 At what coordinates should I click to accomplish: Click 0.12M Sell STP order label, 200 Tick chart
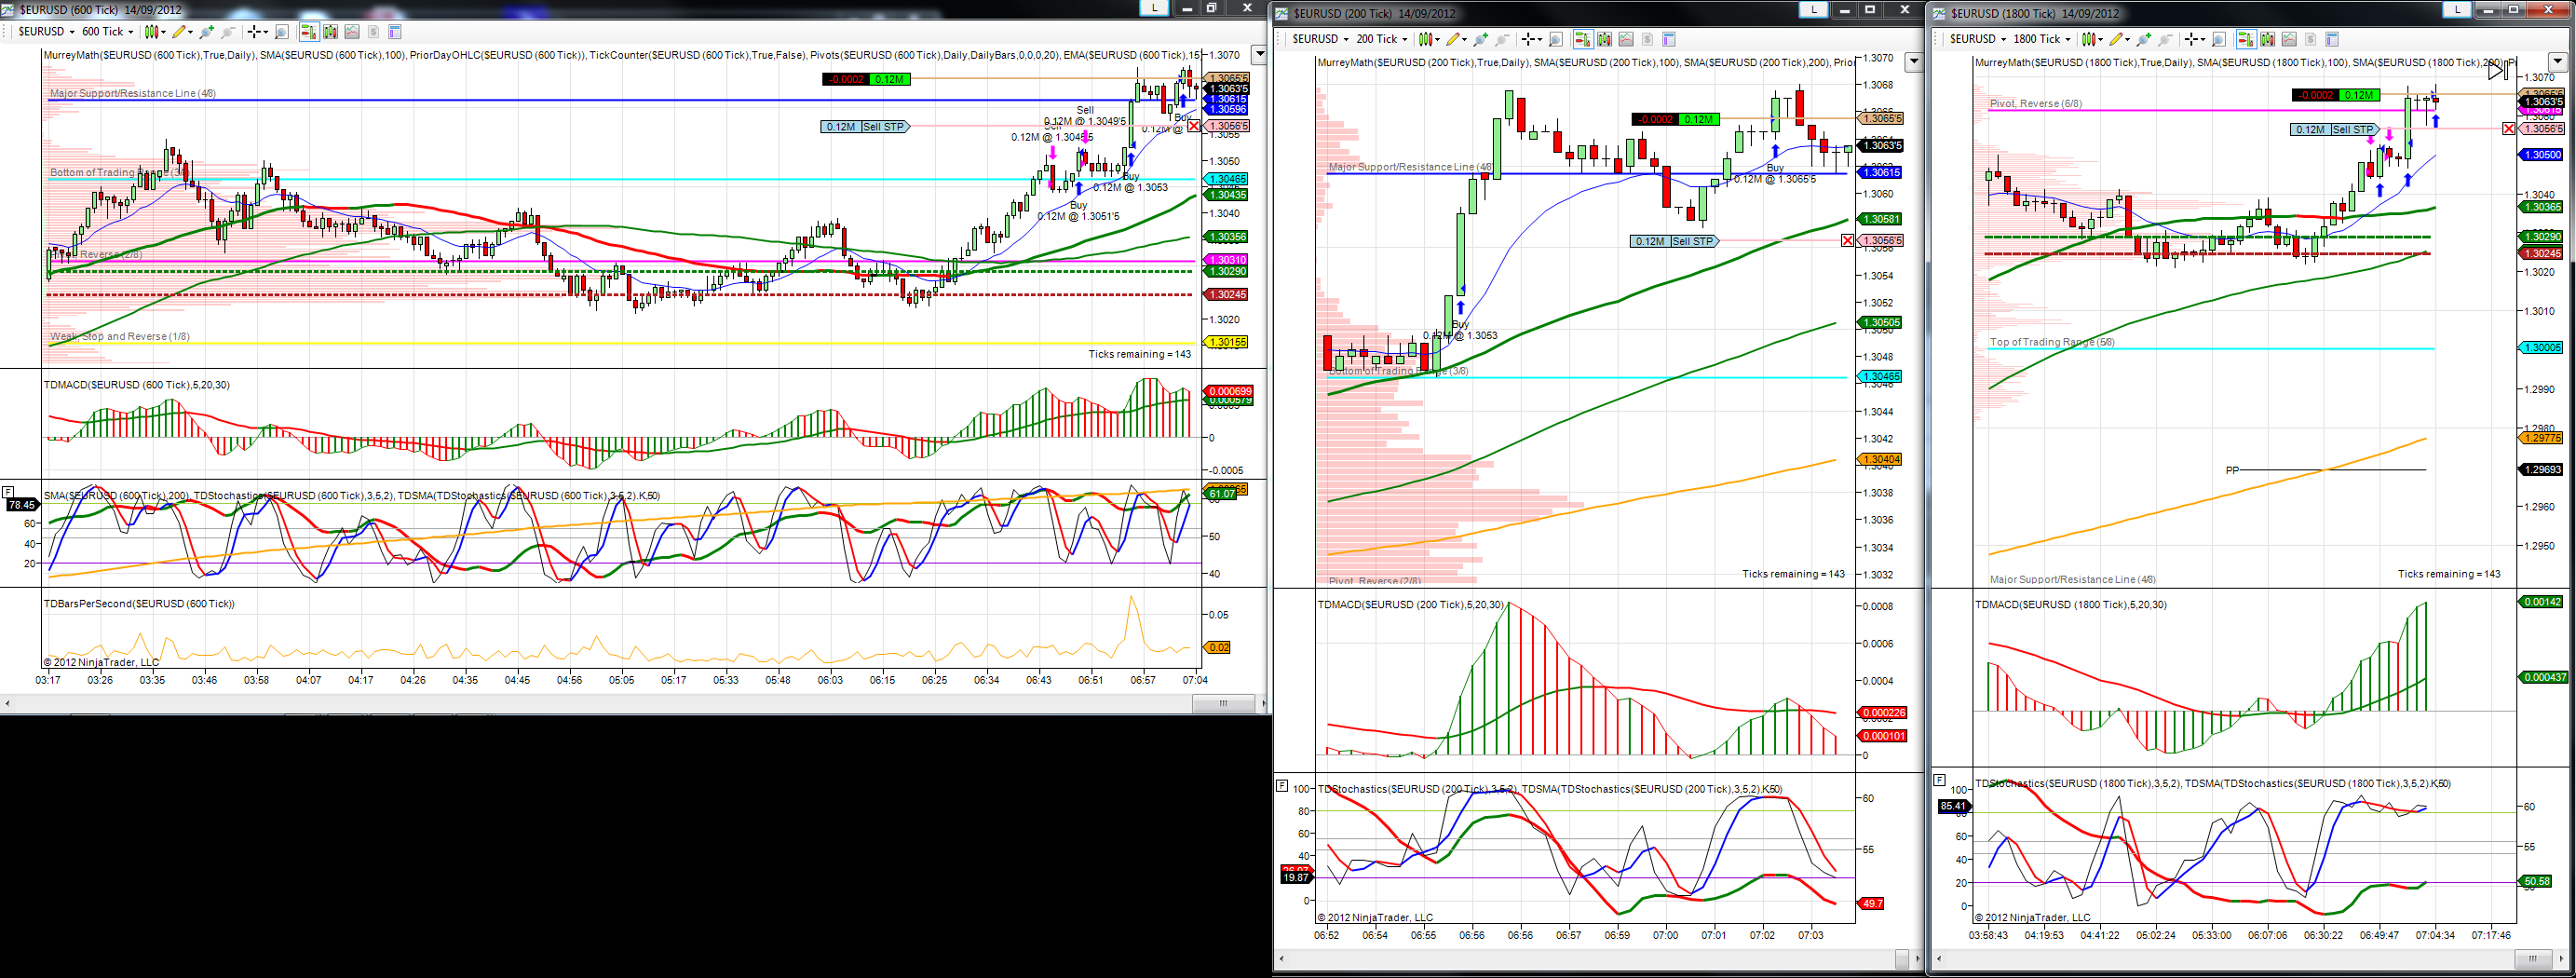coord(1674,241)
